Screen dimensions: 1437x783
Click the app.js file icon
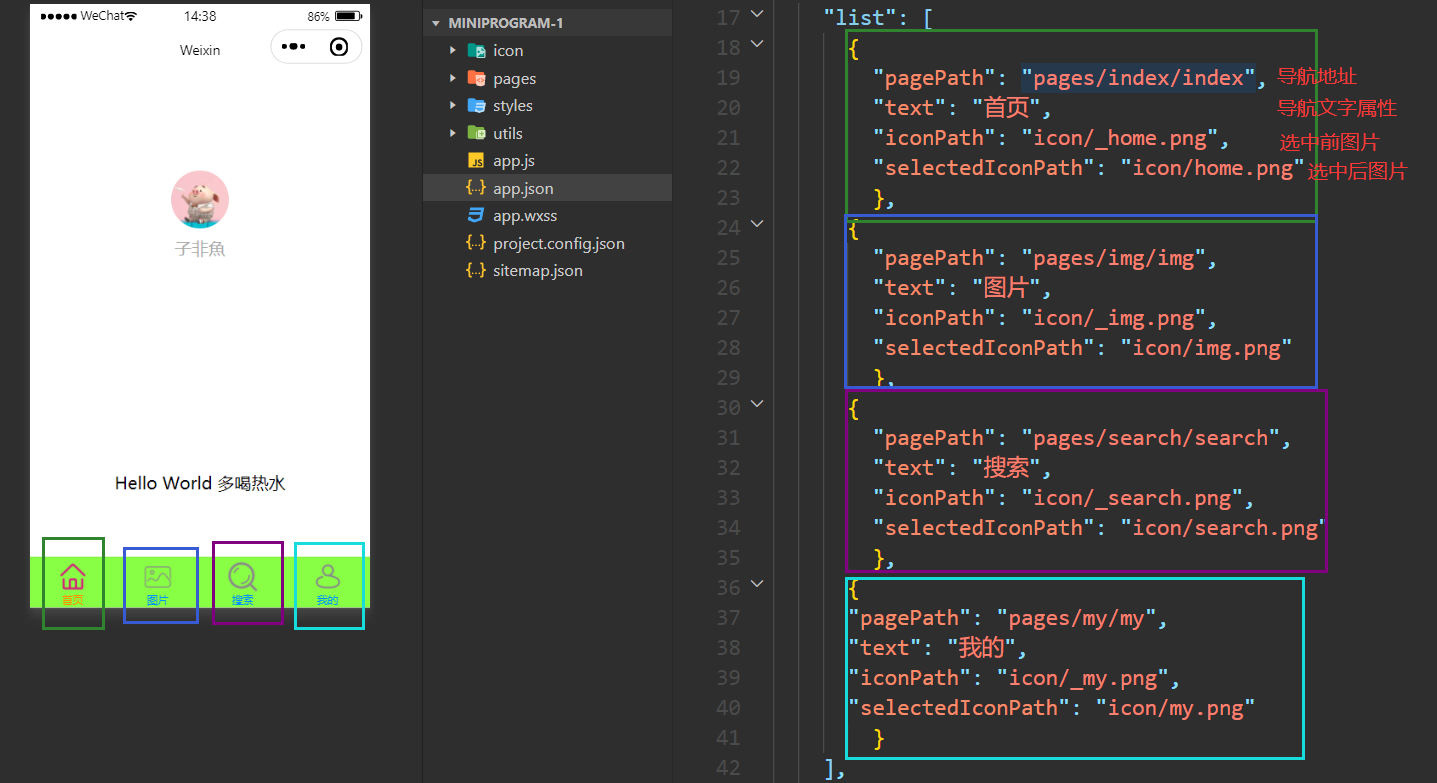pyautogui.click(x=477, y=161)
